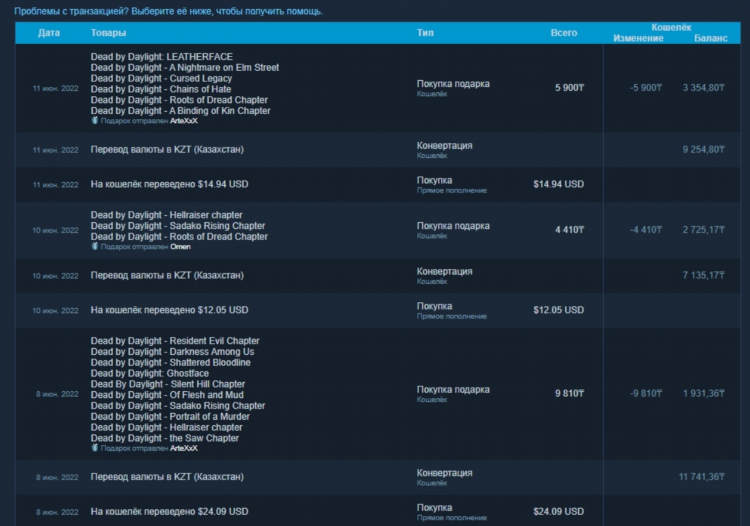The height and width of the screenshot is (526, 750).
Task: Select 'Dead by Daylight - Chains of Hate' item
Action: tap(161, 89)
